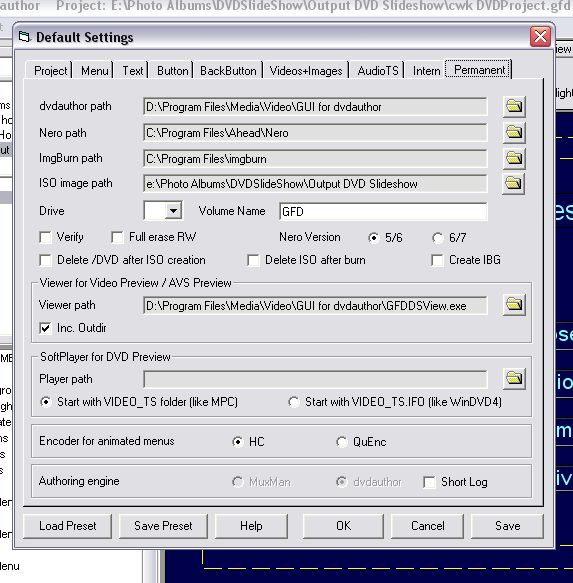Click the Load Preset button

pyautogui.click(x=67, y=526)
